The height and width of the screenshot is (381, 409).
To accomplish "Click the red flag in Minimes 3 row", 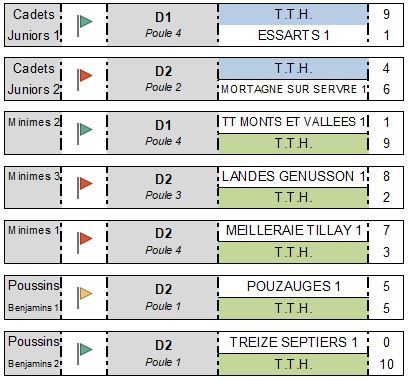I will pyautogui.click(x=85, y=187).
